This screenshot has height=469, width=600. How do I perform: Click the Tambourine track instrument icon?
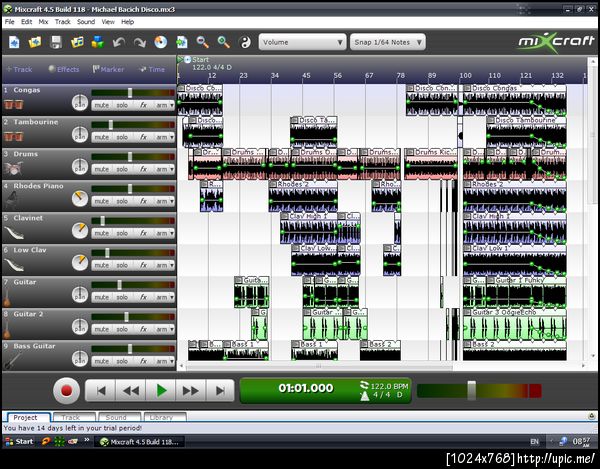[x=14, y=136]
